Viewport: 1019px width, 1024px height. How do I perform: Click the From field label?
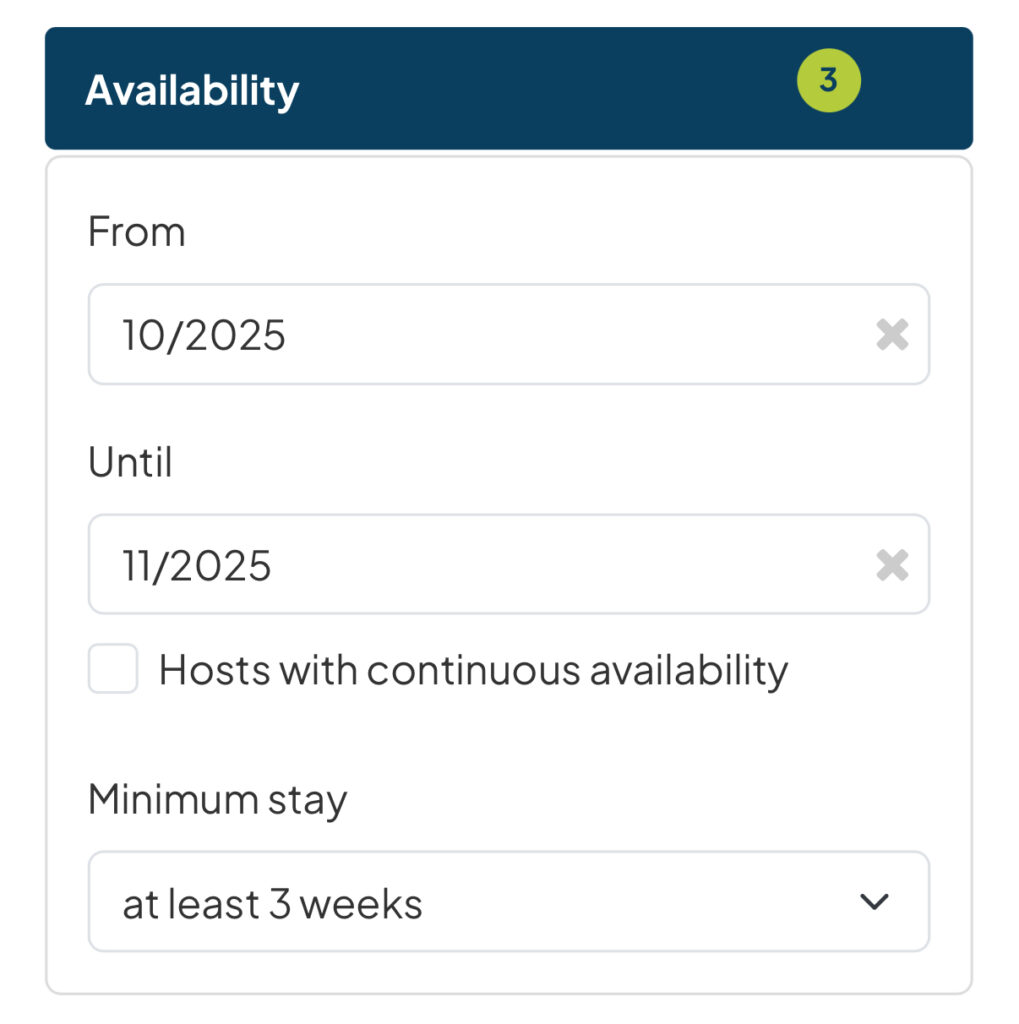(x=136, y=232)
